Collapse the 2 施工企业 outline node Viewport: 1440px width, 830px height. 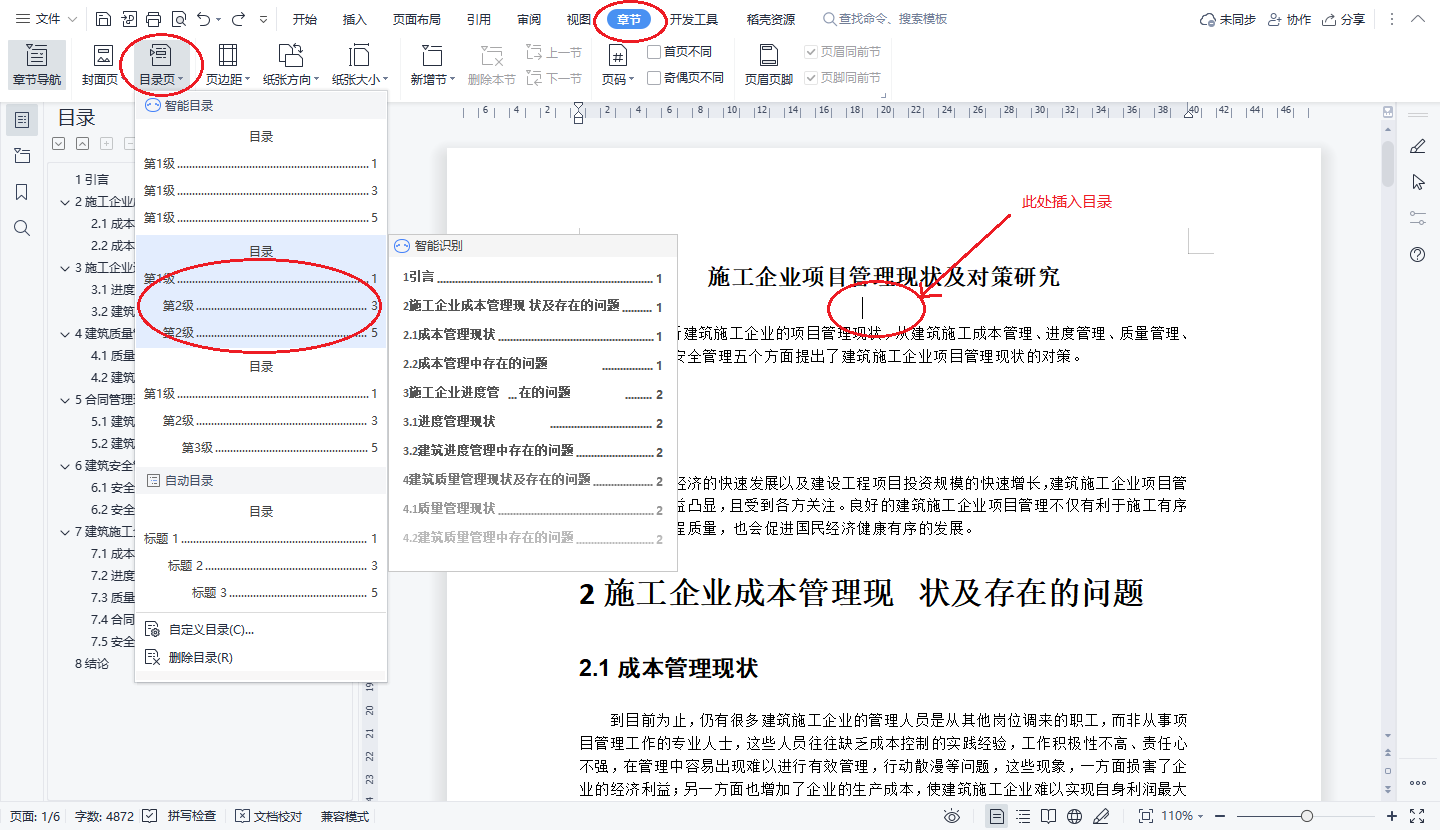64,201
